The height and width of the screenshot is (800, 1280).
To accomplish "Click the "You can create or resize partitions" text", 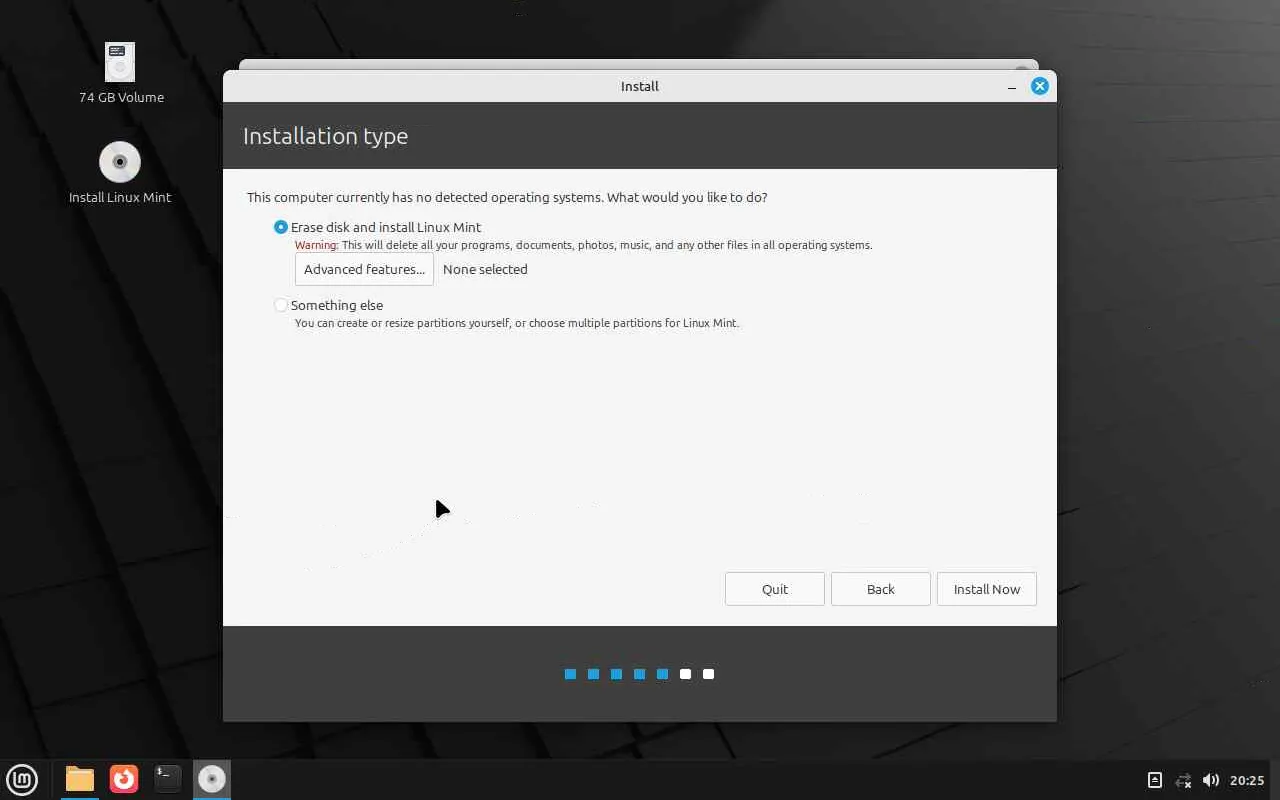I will [x=517, y=323].
